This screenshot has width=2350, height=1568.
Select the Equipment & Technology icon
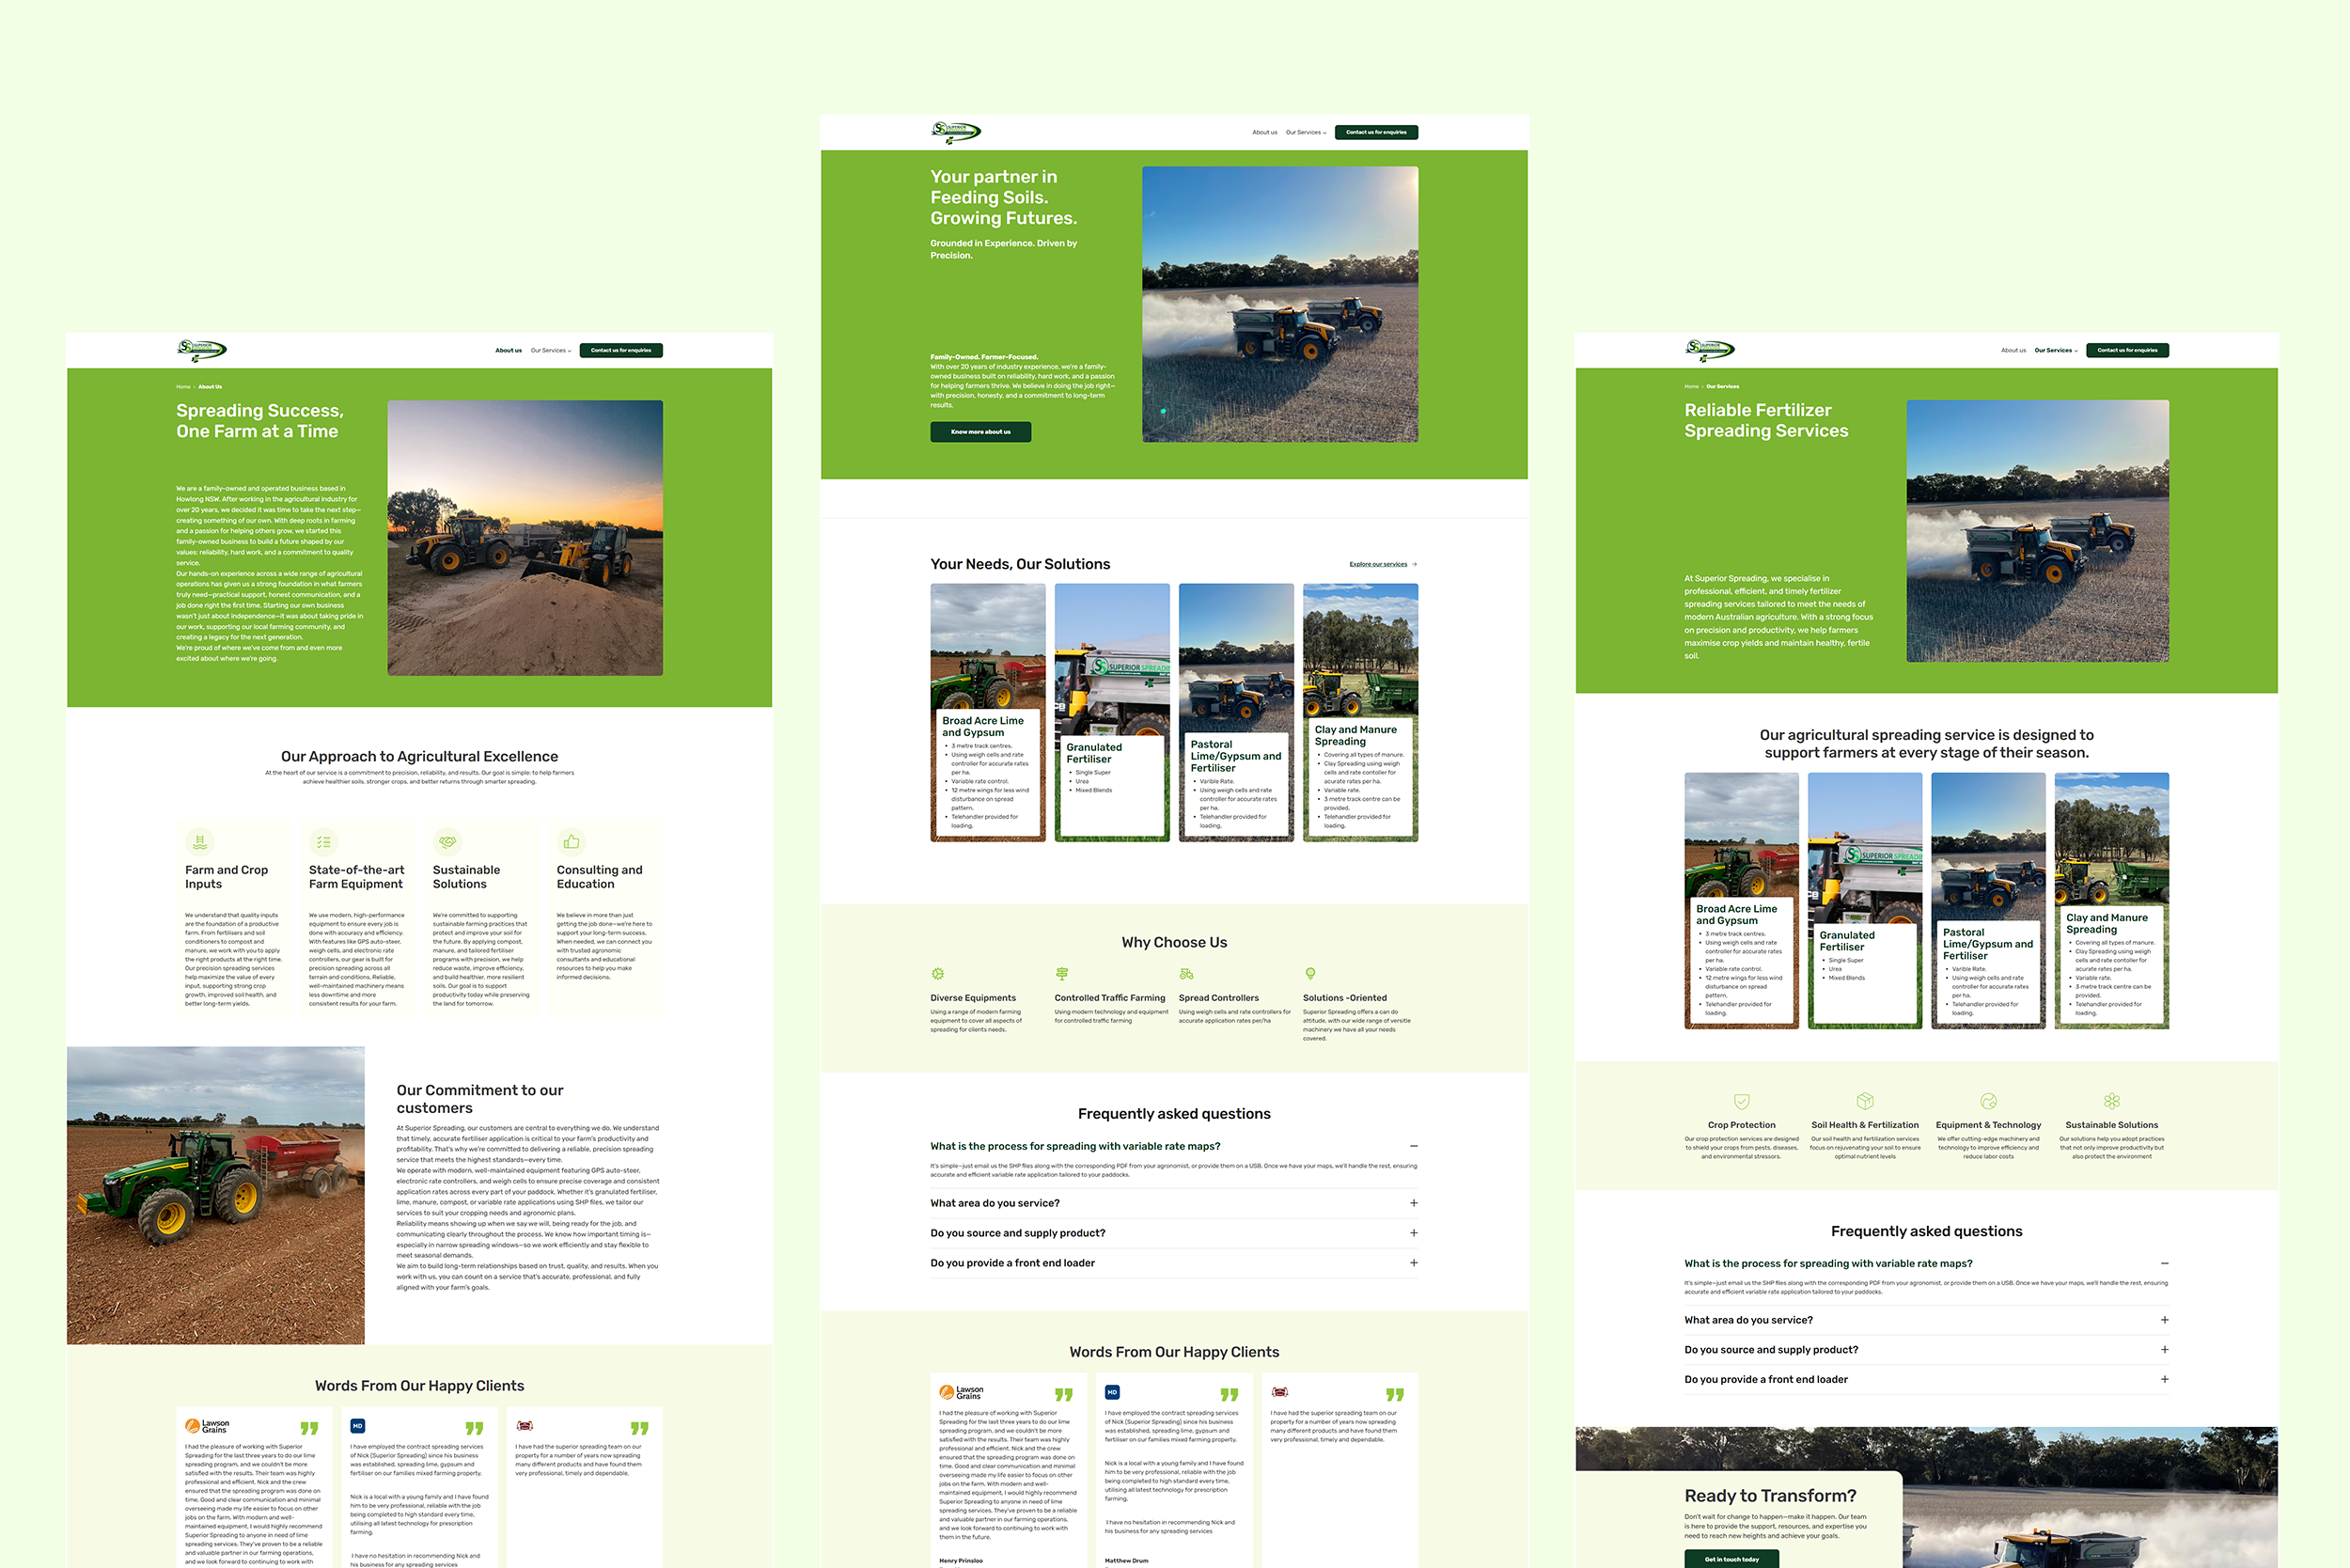pos(1988,1100)
